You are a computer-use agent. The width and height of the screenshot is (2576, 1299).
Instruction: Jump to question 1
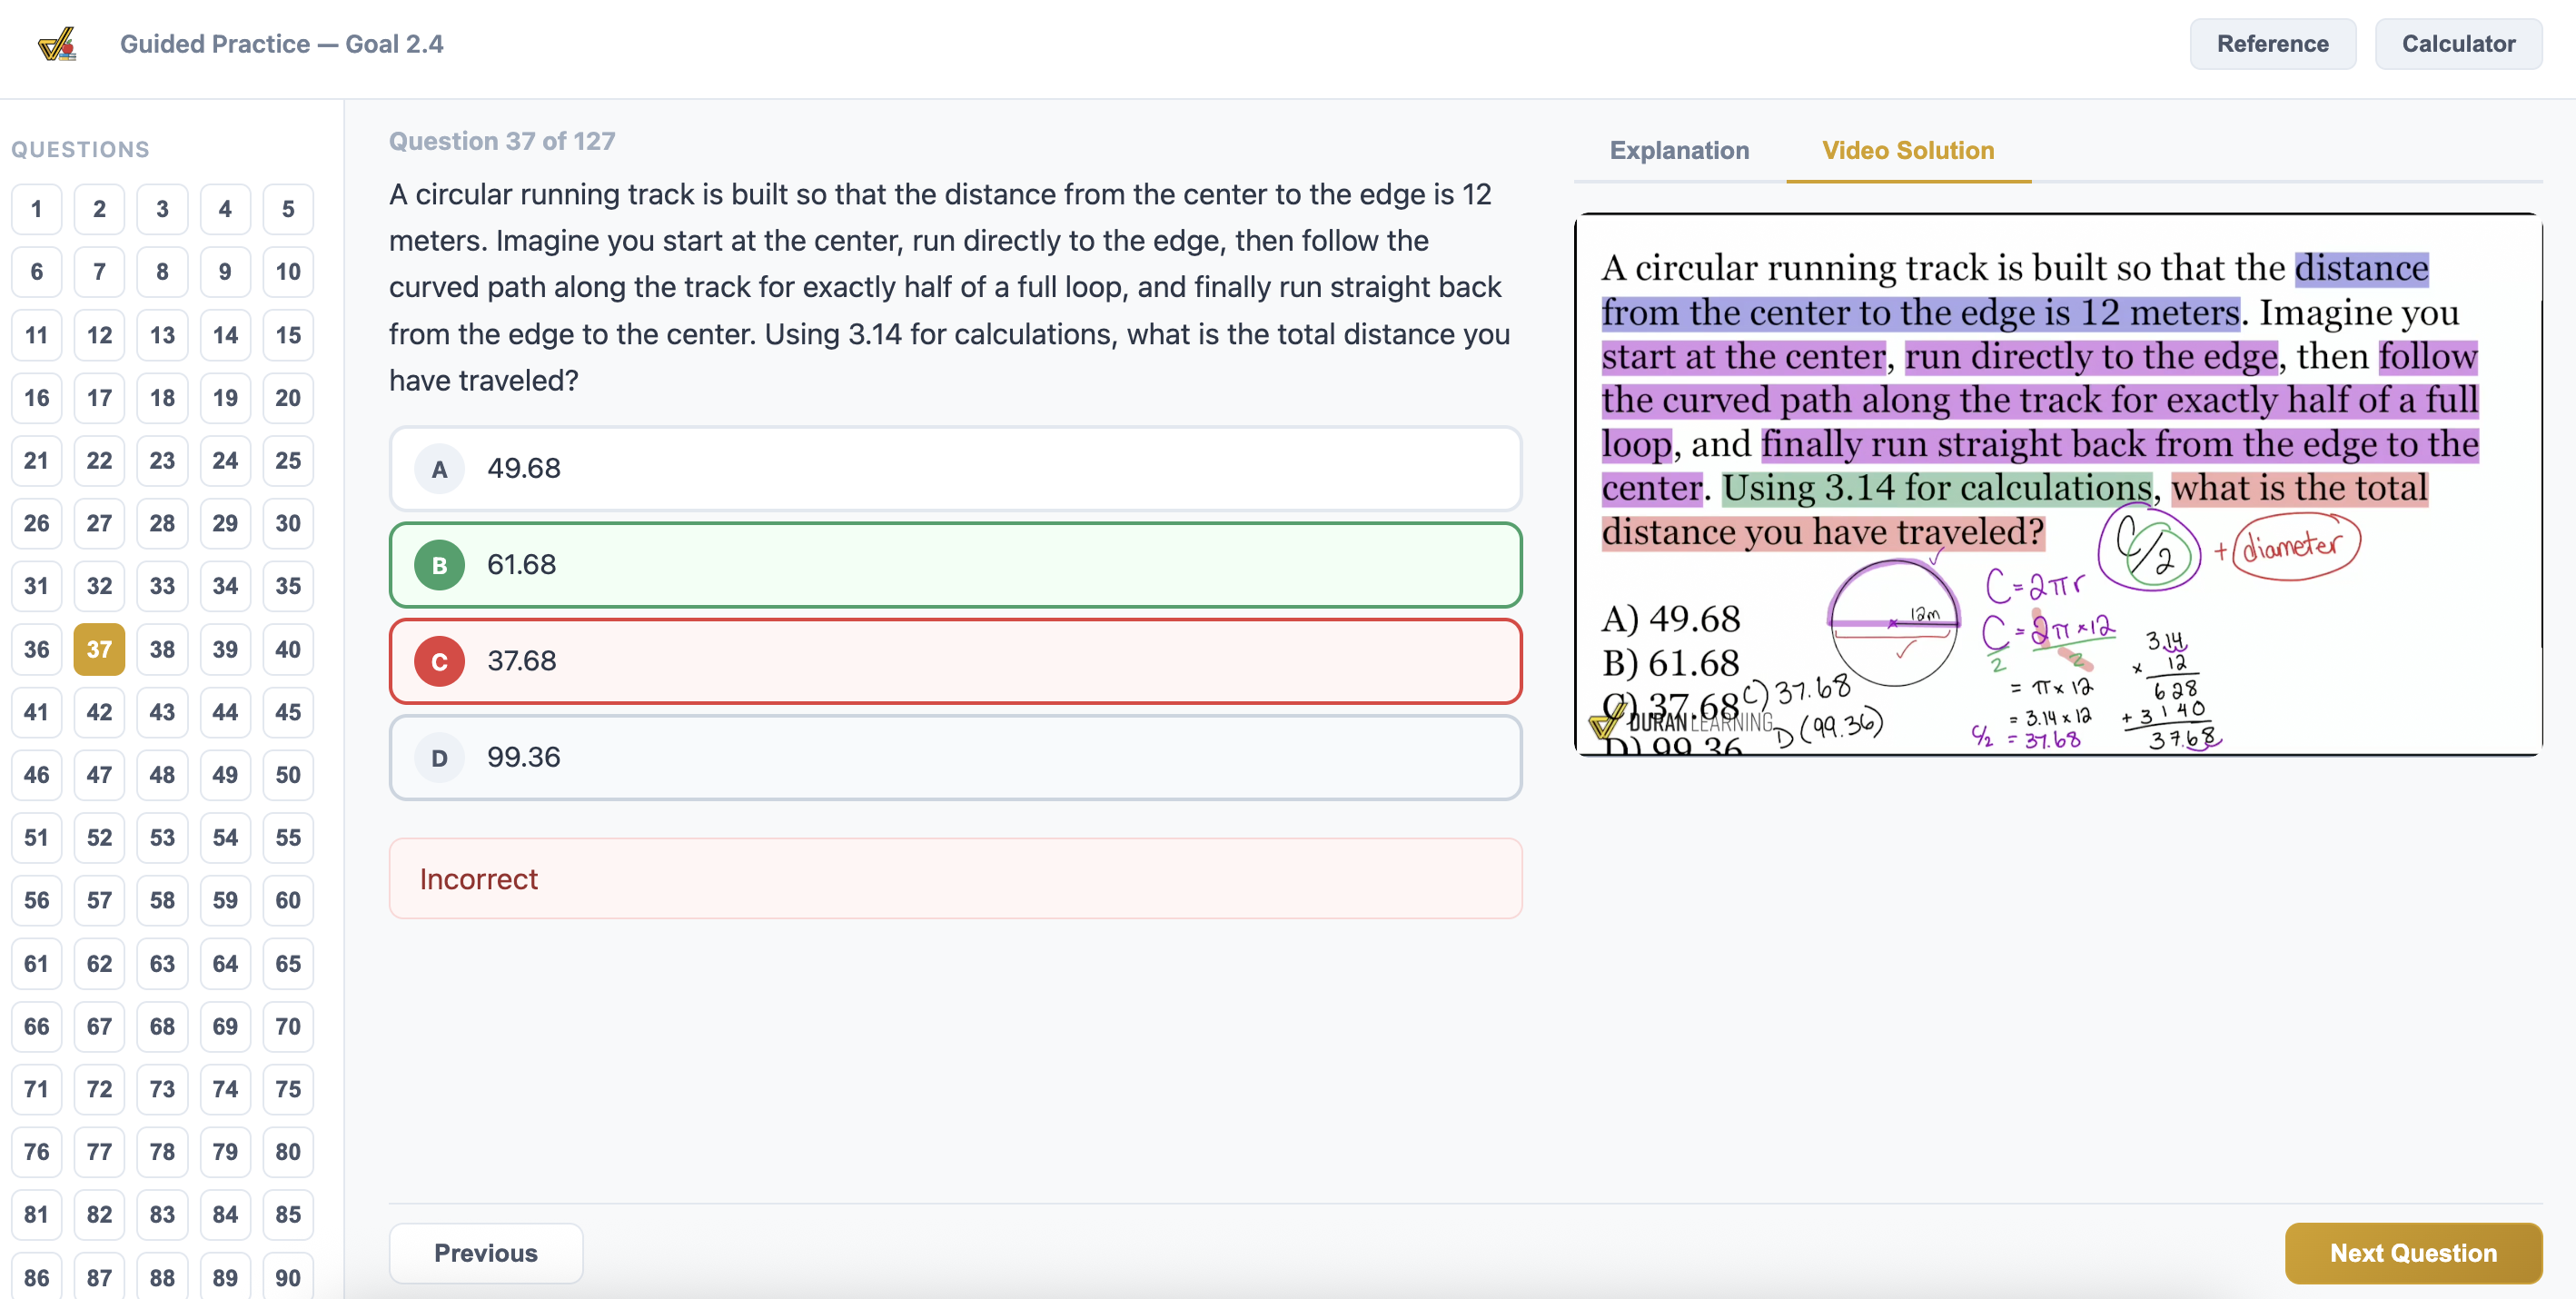[x=37, y=209]
